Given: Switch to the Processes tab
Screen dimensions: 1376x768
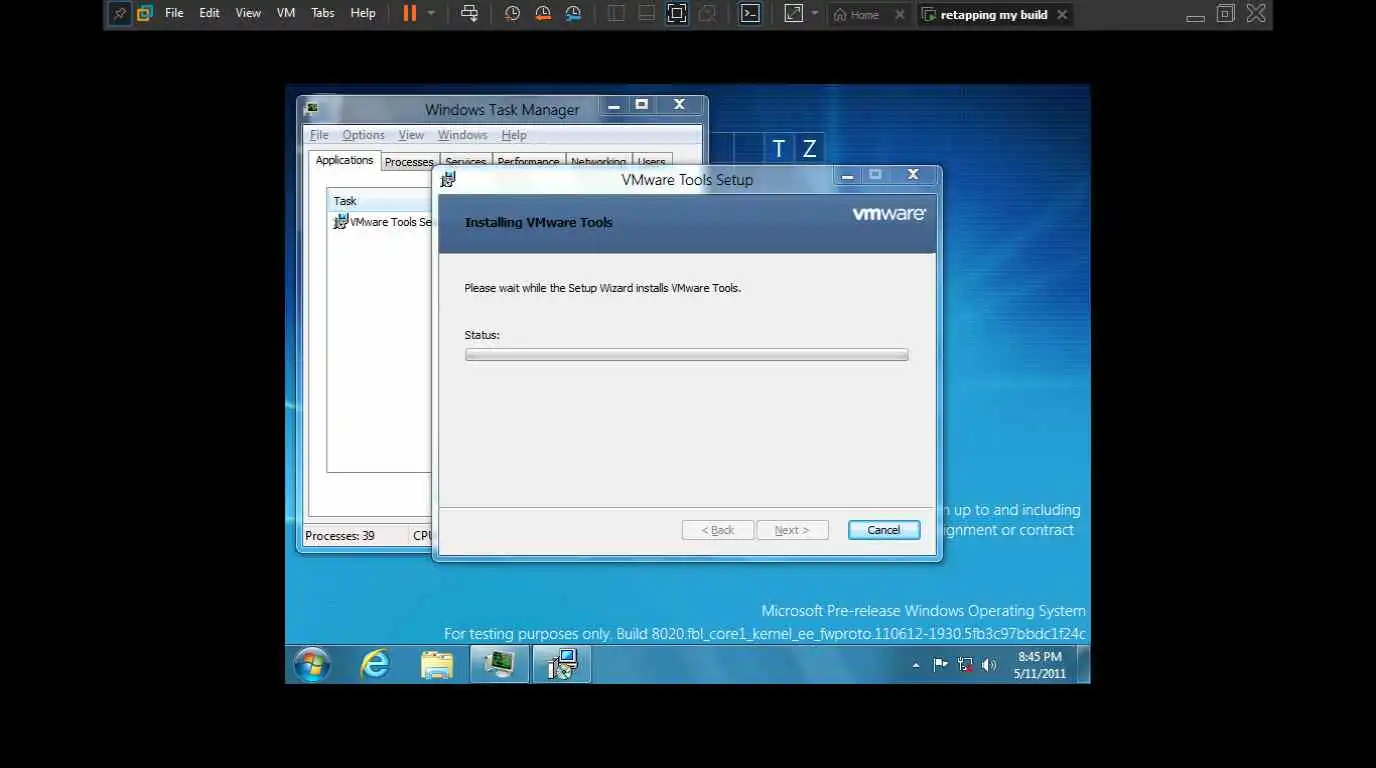Looking at the screenshot, I should point(409,162).
